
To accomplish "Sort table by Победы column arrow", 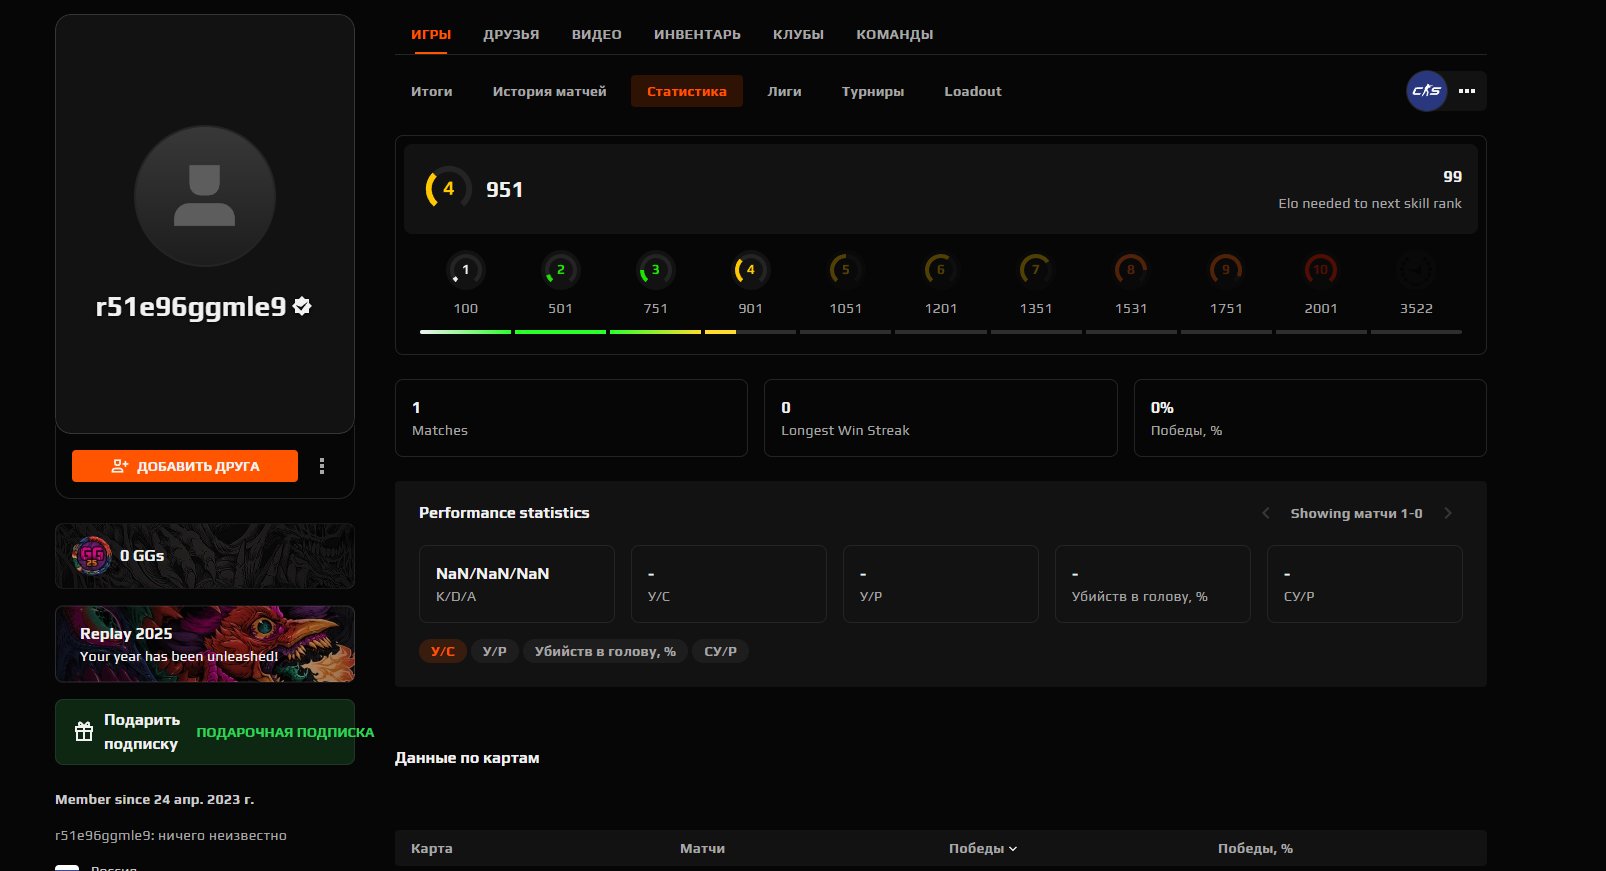I will coord(1013,849).
